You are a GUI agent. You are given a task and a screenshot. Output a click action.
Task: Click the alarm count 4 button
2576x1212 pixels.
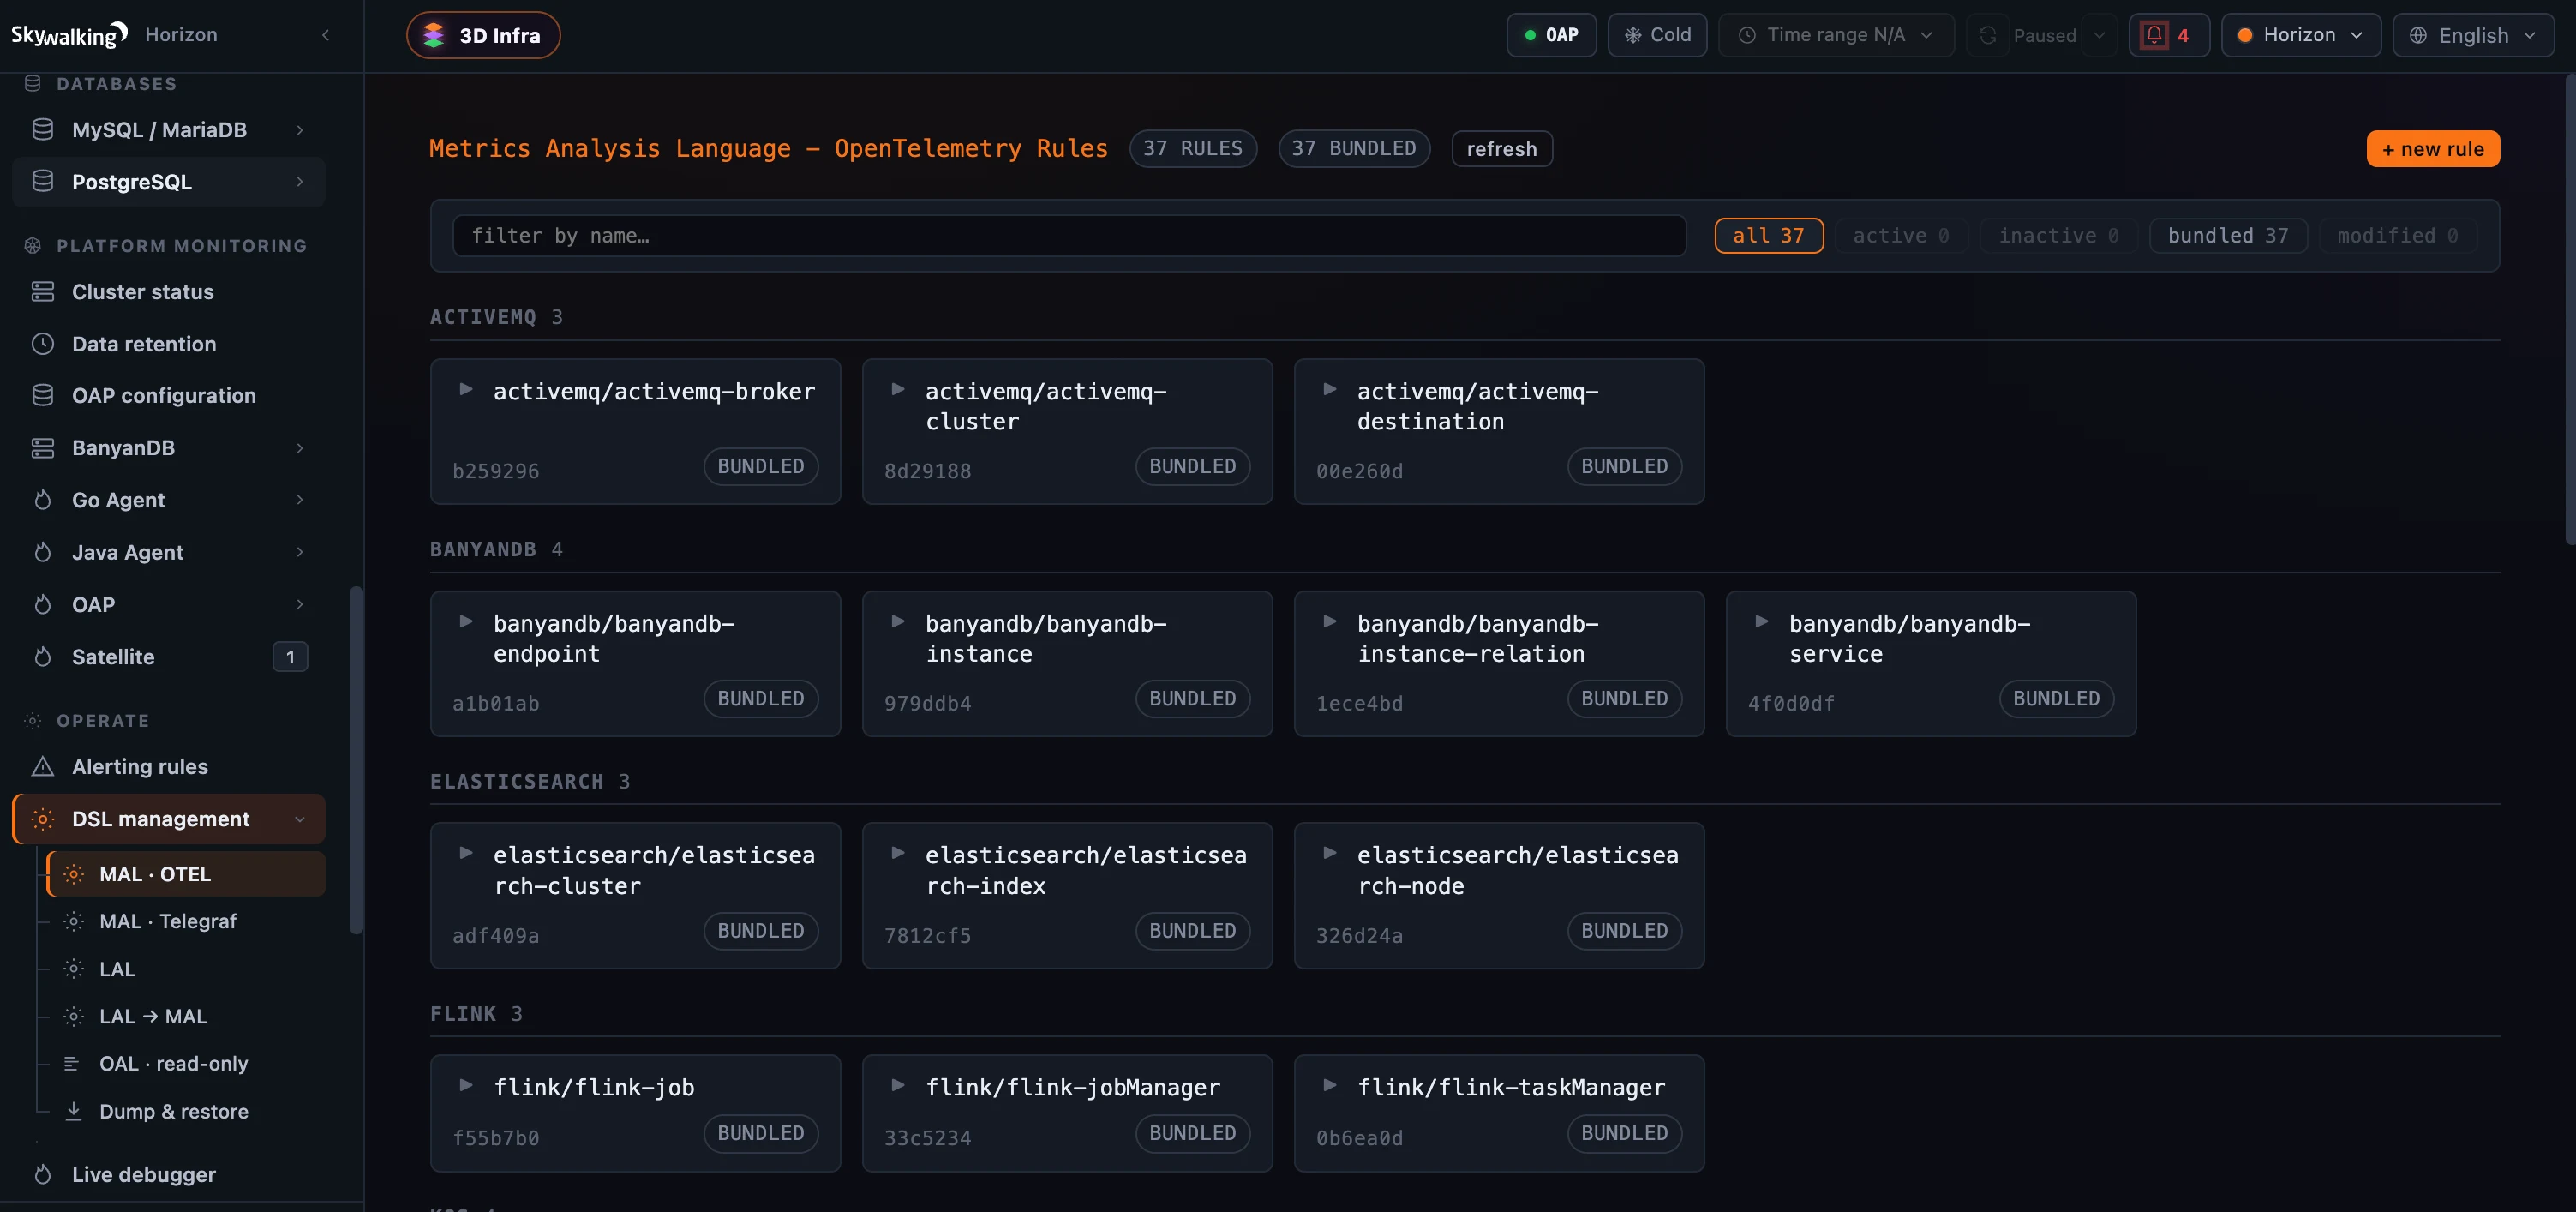2168,35
